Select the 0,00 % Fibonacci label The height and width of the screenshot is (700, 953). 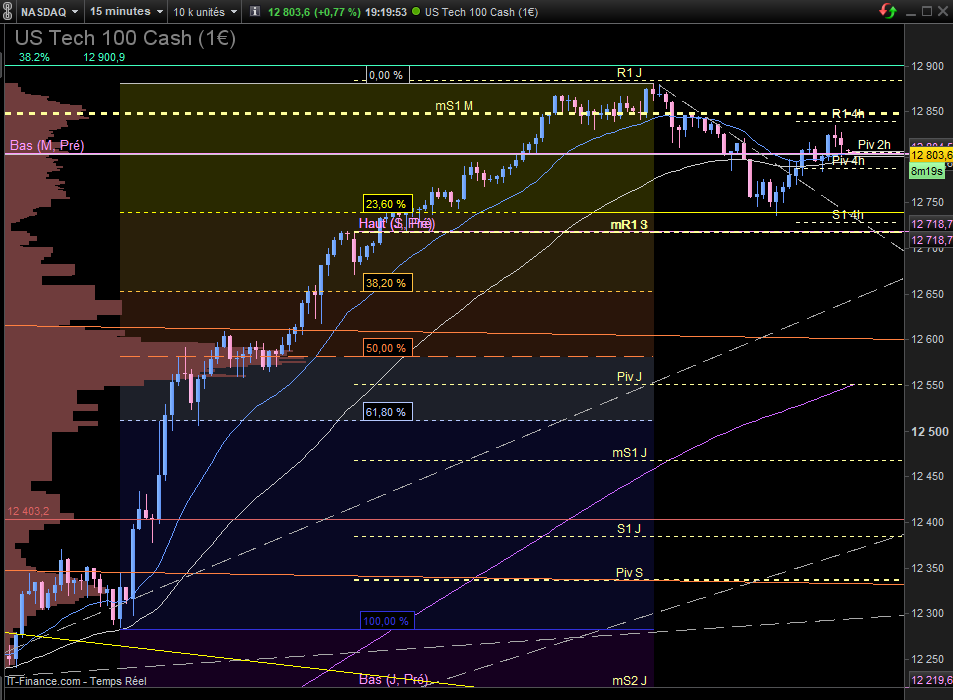pos(388,75)
